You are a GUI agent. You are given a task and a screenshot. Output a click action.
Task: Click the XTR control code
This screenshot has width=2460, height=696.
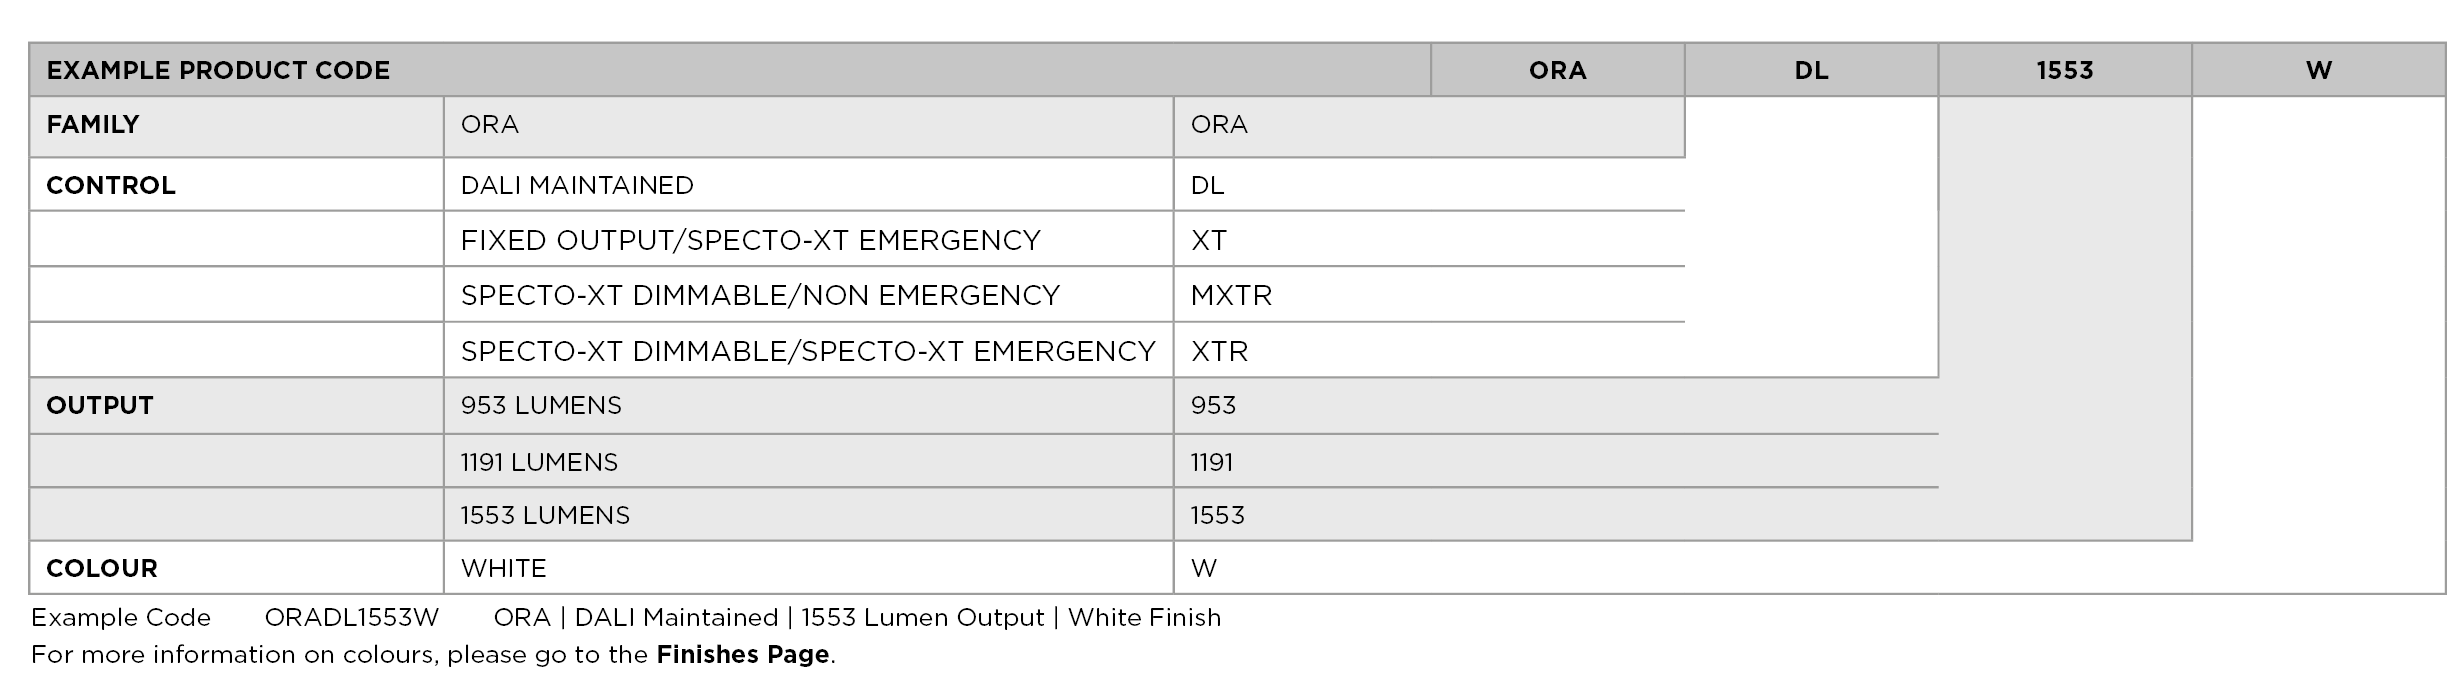coord(1220,352)
